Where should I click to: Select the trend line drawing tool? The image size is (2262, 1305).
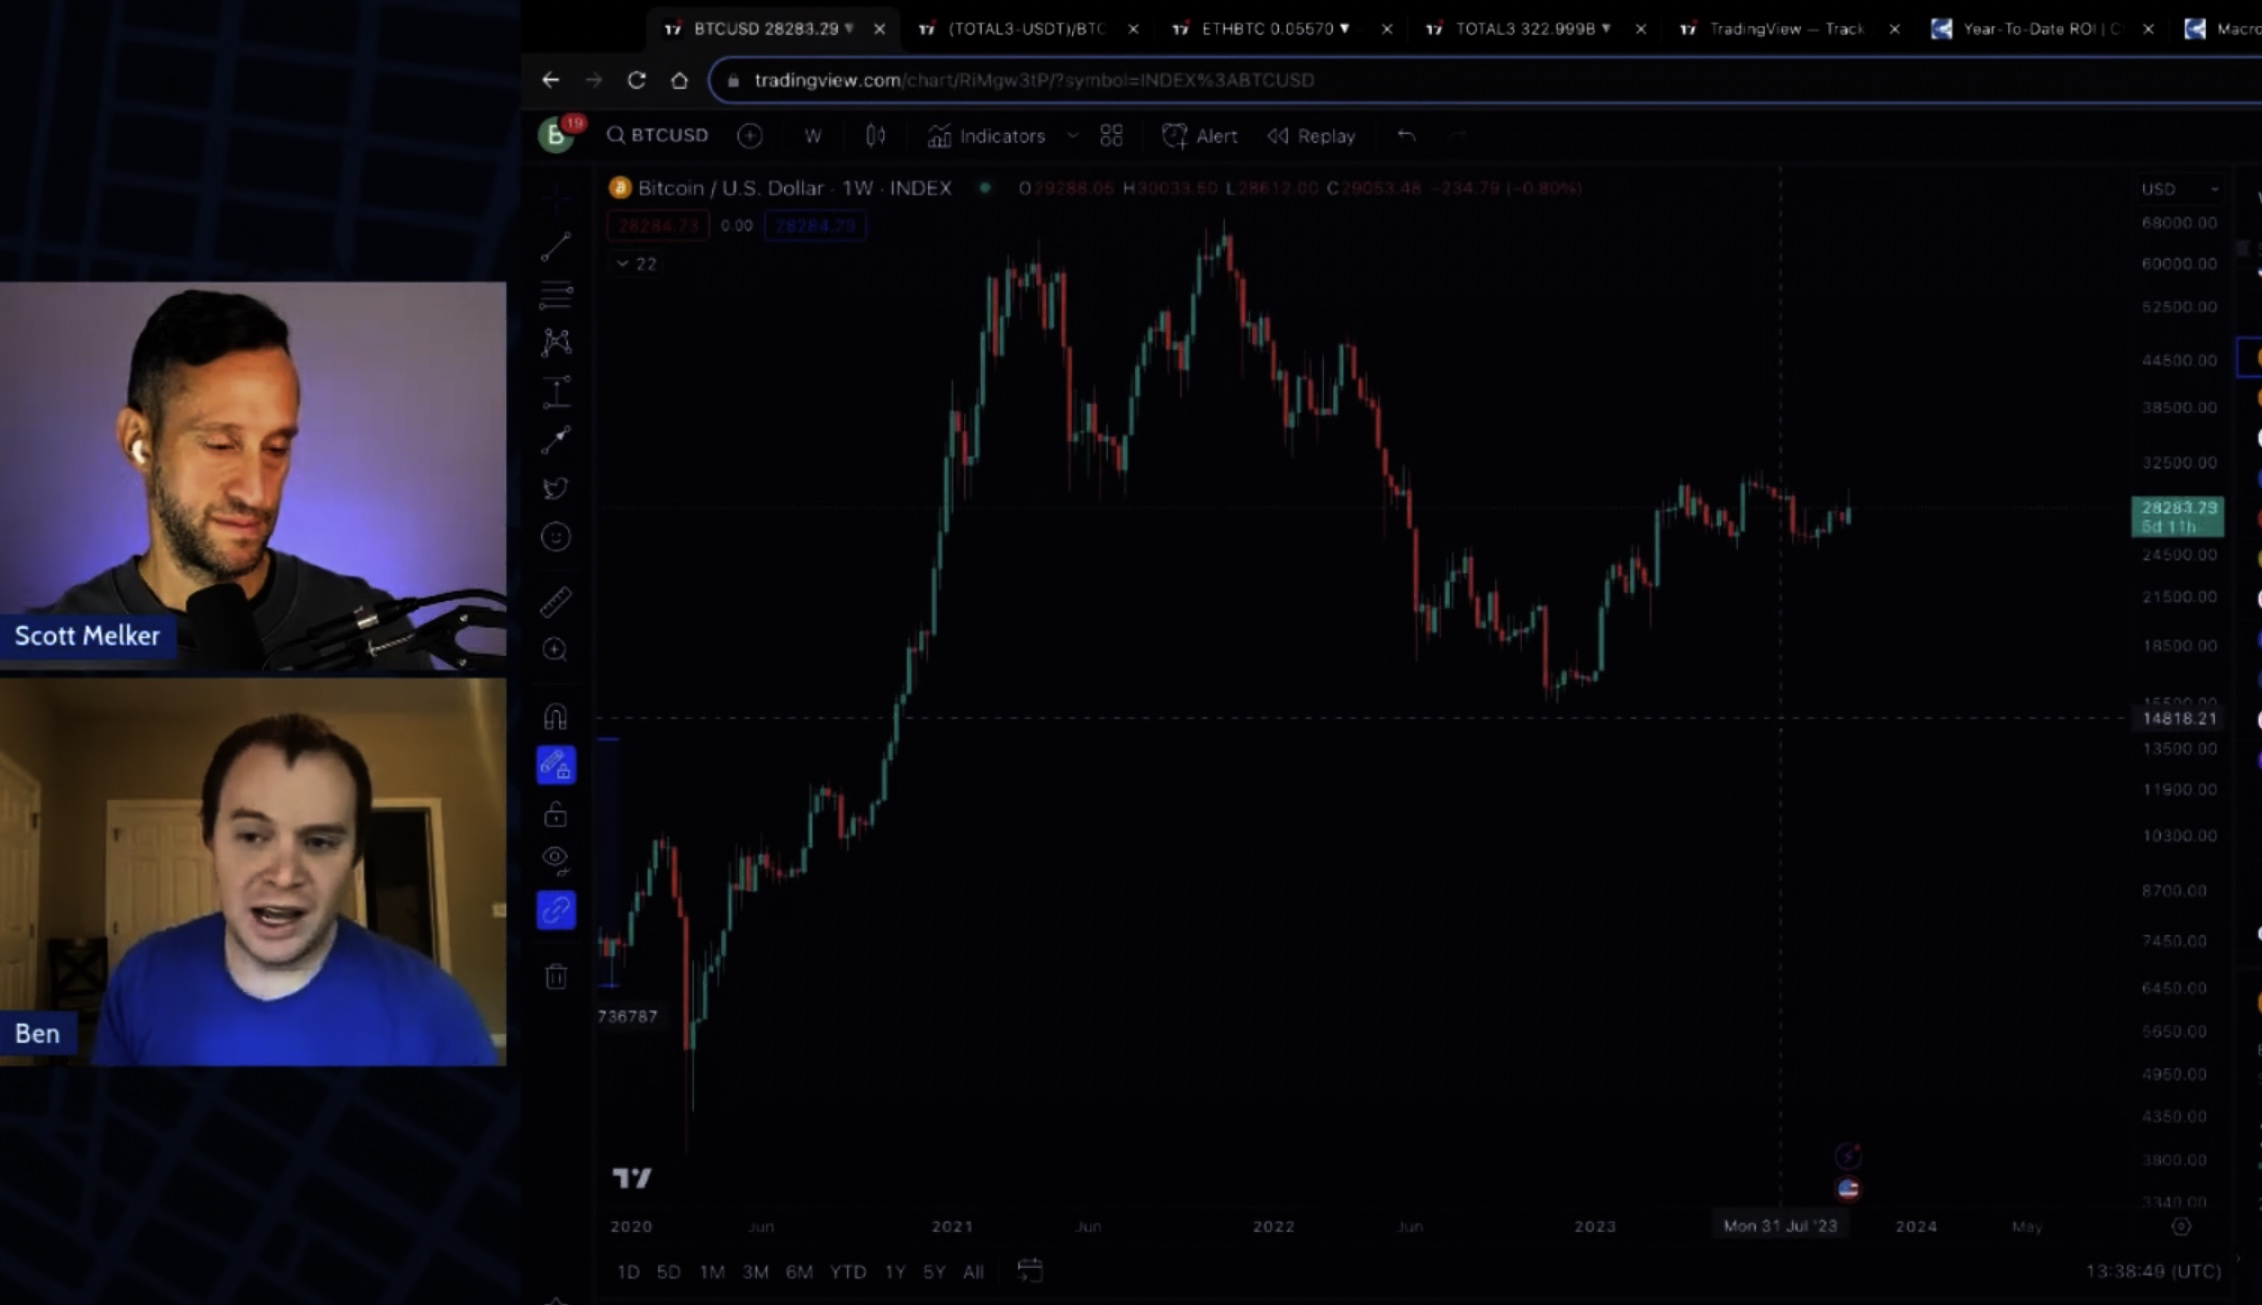click(x=556, y=247)
